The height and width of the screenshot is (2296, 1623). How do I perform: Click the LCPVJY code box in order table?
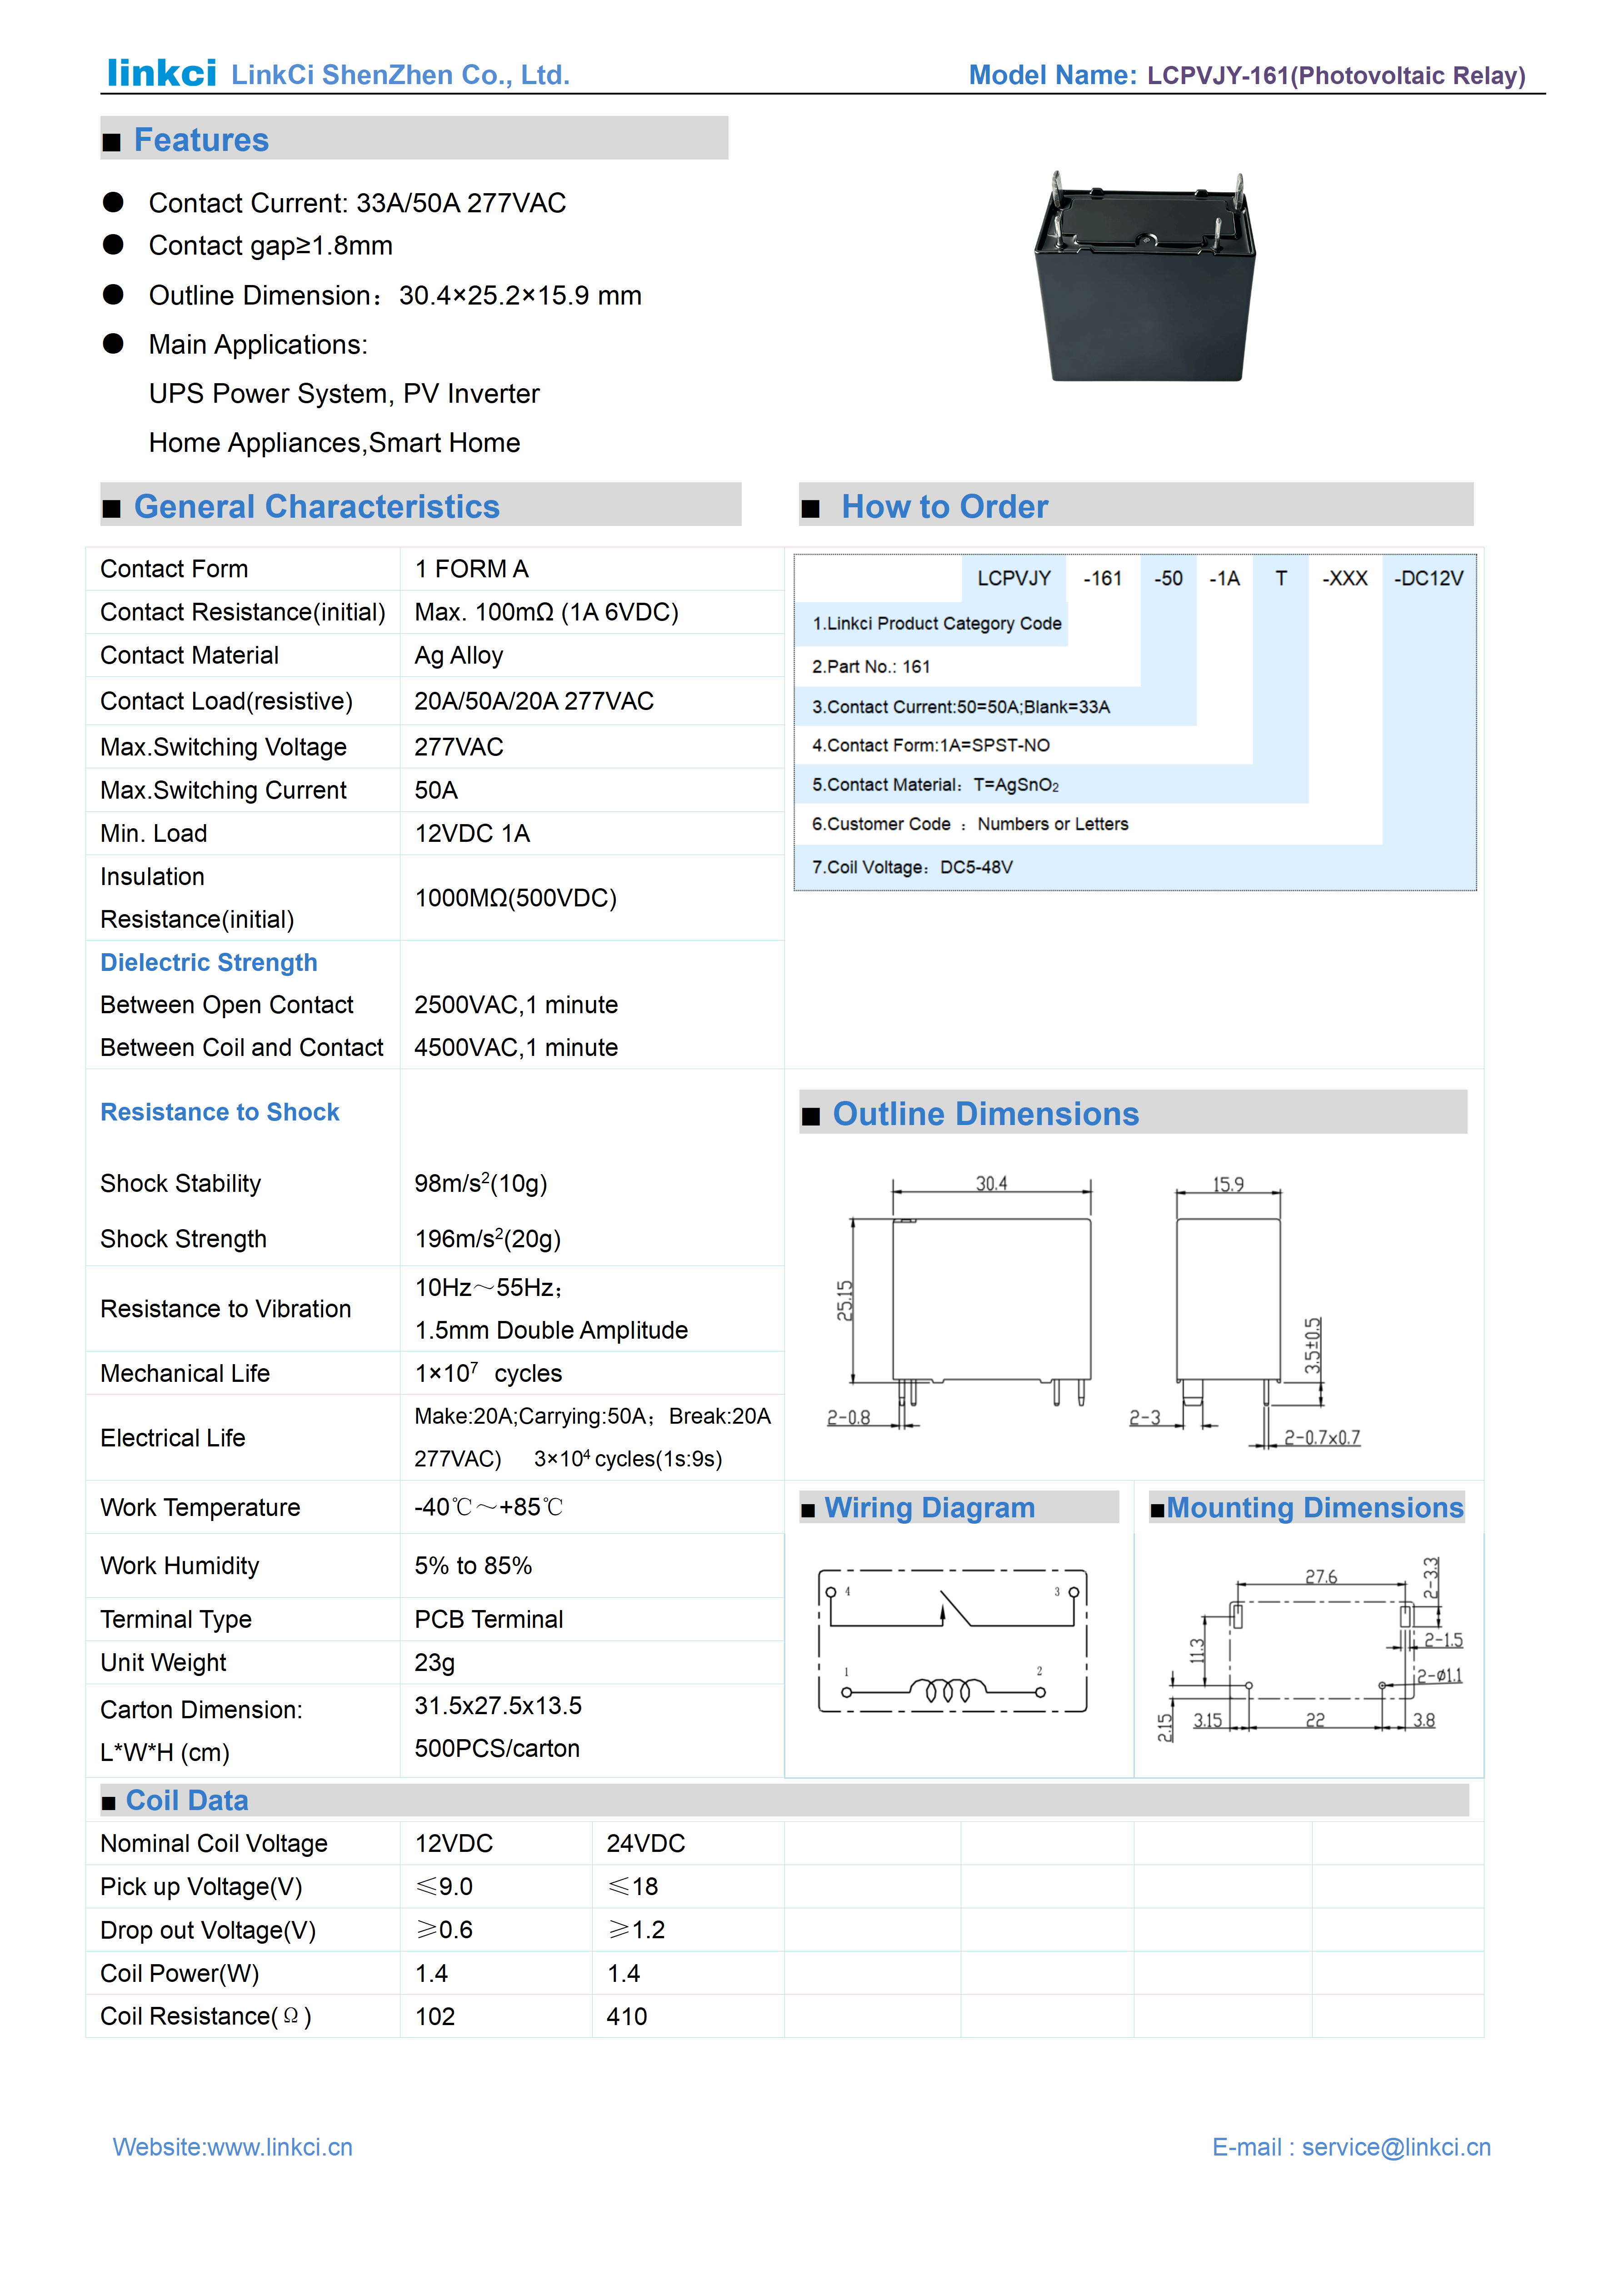click(1013, 578)
